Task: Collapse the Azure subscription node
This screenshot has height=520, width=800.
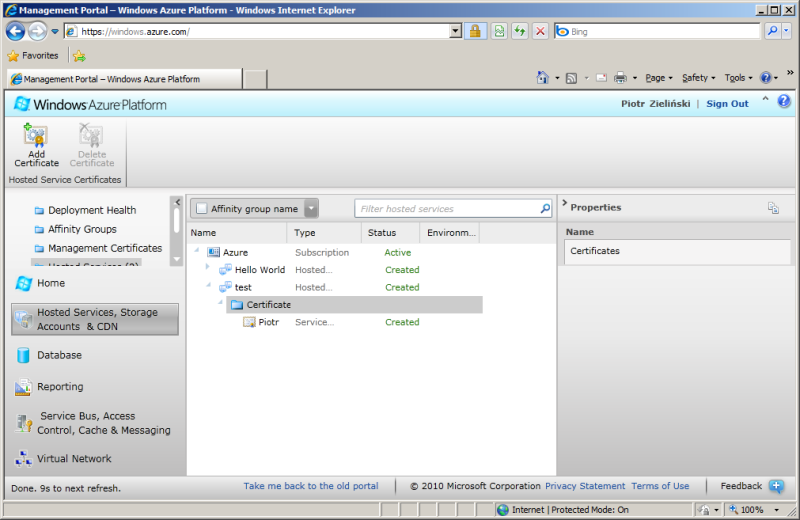Action: (197, 250)
